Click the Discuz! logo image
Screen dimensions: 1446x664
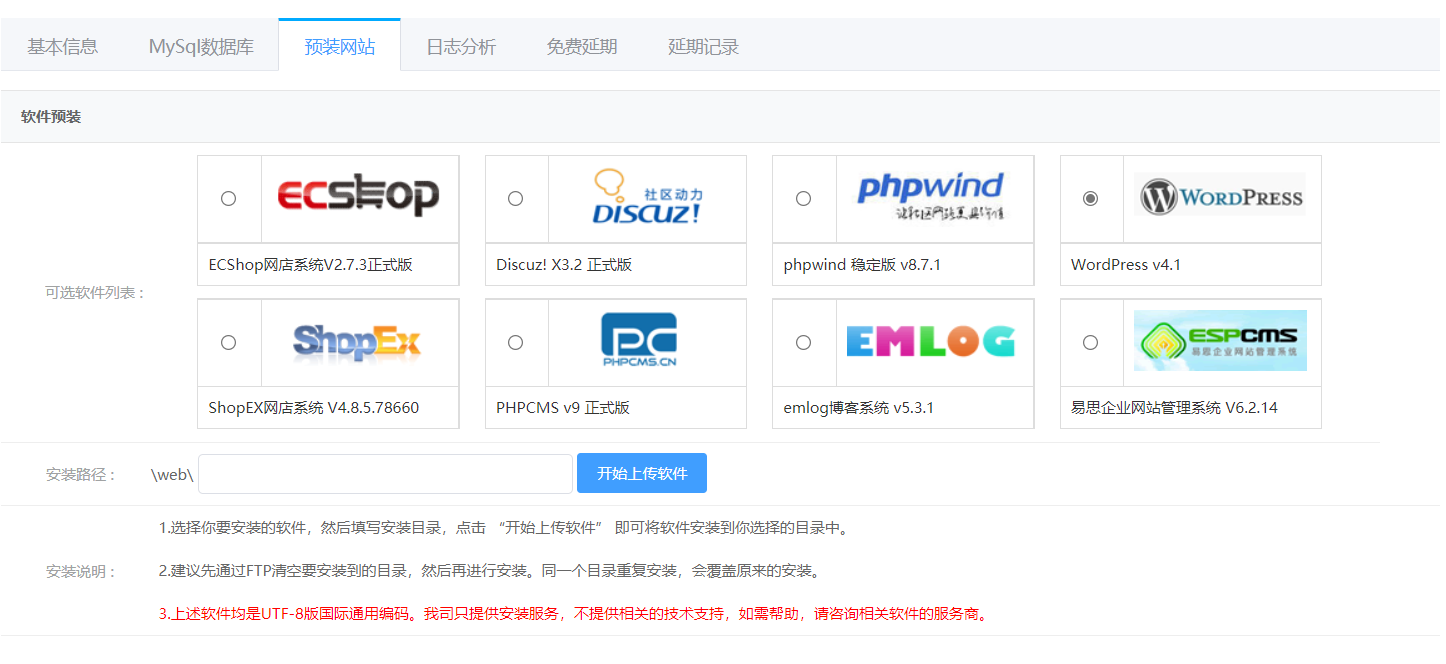tap(646, 197)
